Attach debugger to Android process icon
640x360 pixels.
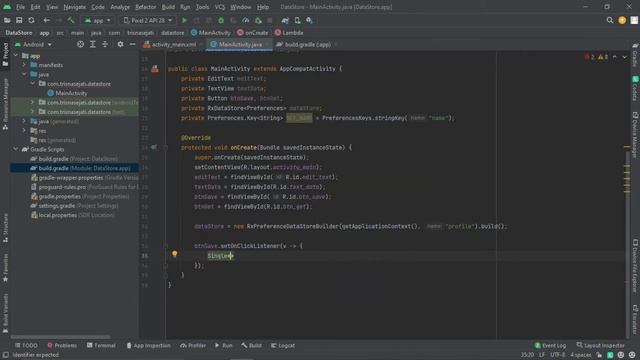coord(258,20)
